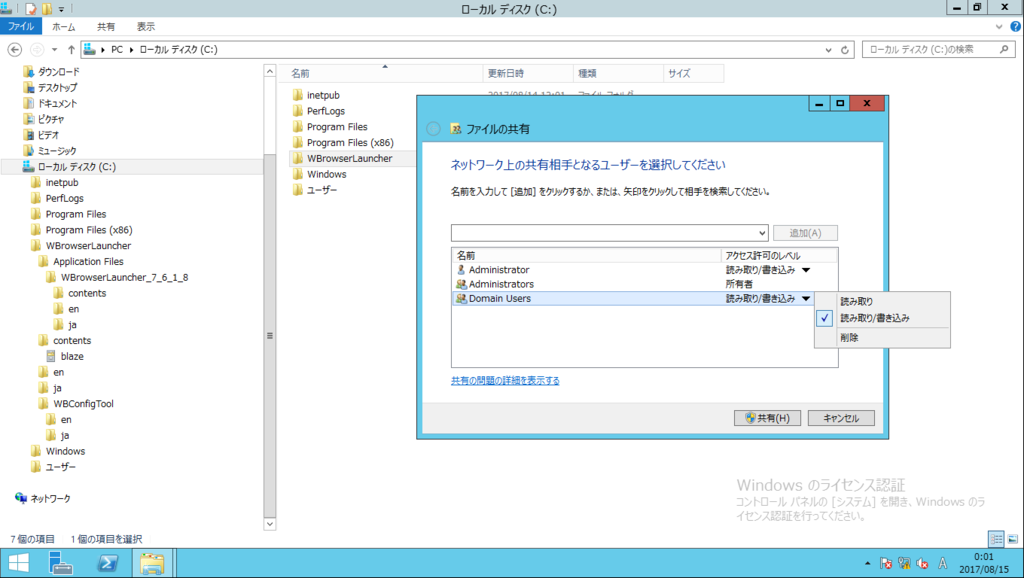Refresh the Explorer address bar
The width and height of the screenshot is (1024, 578).
tap(844, 50)
